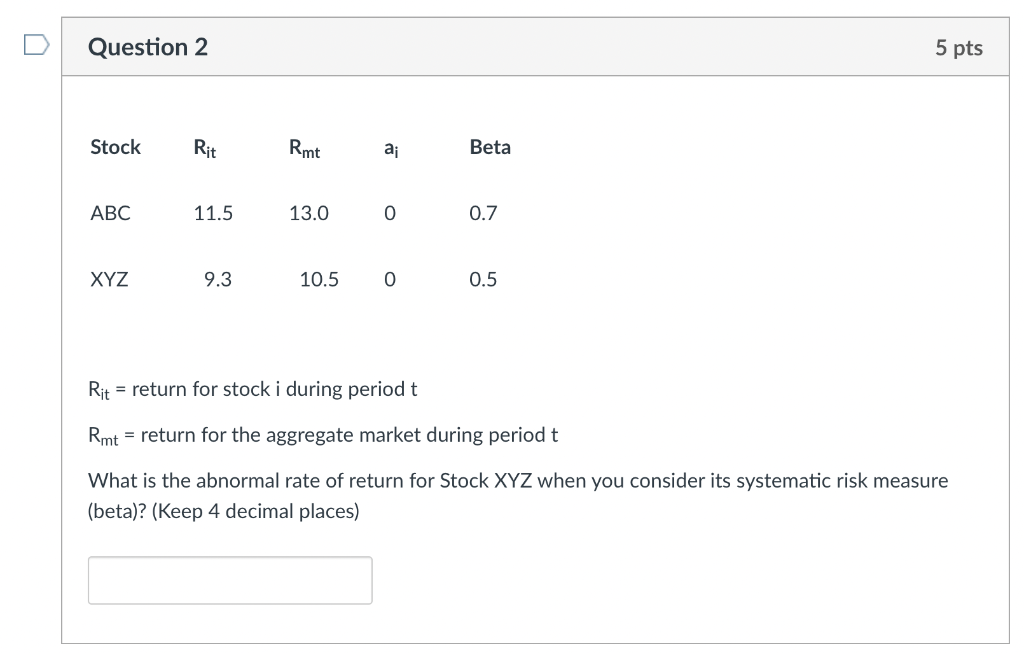Click the 0.5 beta value
Screen dimensions: 1024x653
(x=483, y=280)
